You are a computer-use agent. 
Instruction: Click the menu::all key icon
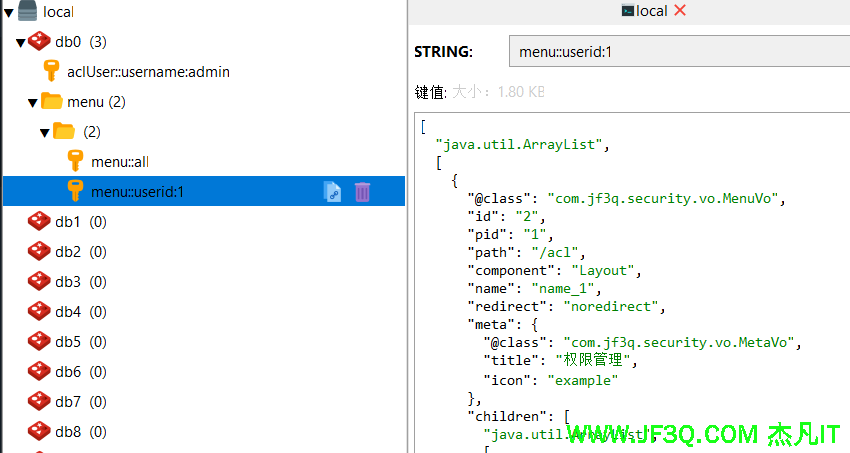point(76,161)
